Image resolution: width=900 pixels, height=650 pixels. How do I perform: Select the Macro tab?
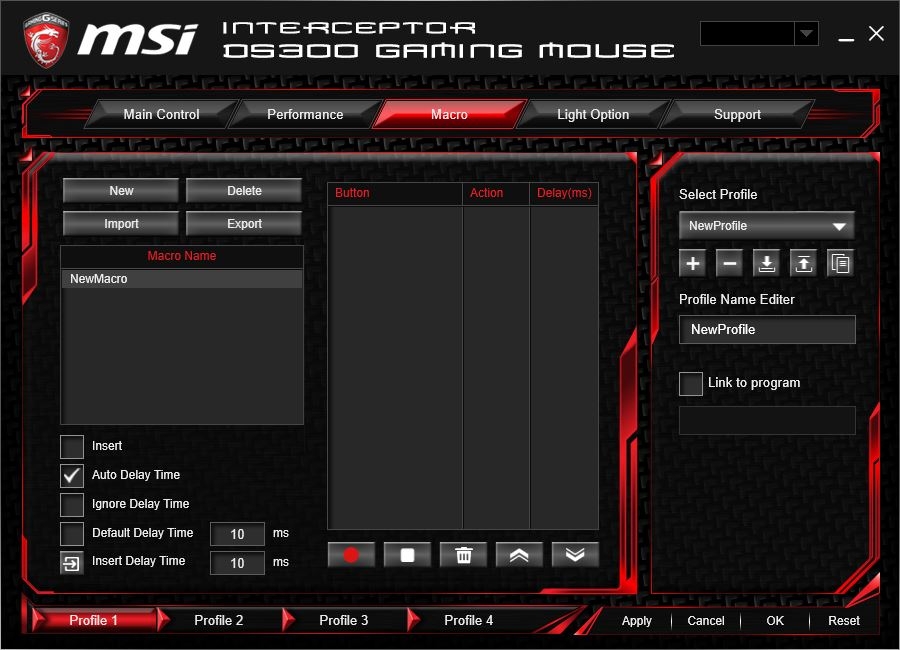click(x=449, y=114)
